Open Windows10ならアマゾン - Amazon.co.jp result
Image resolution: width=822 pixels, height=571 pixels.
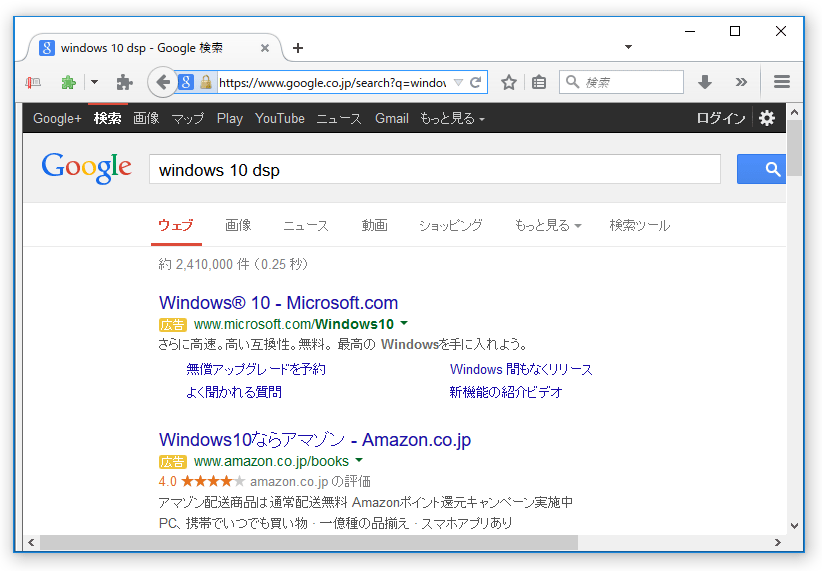pos(315,439)
